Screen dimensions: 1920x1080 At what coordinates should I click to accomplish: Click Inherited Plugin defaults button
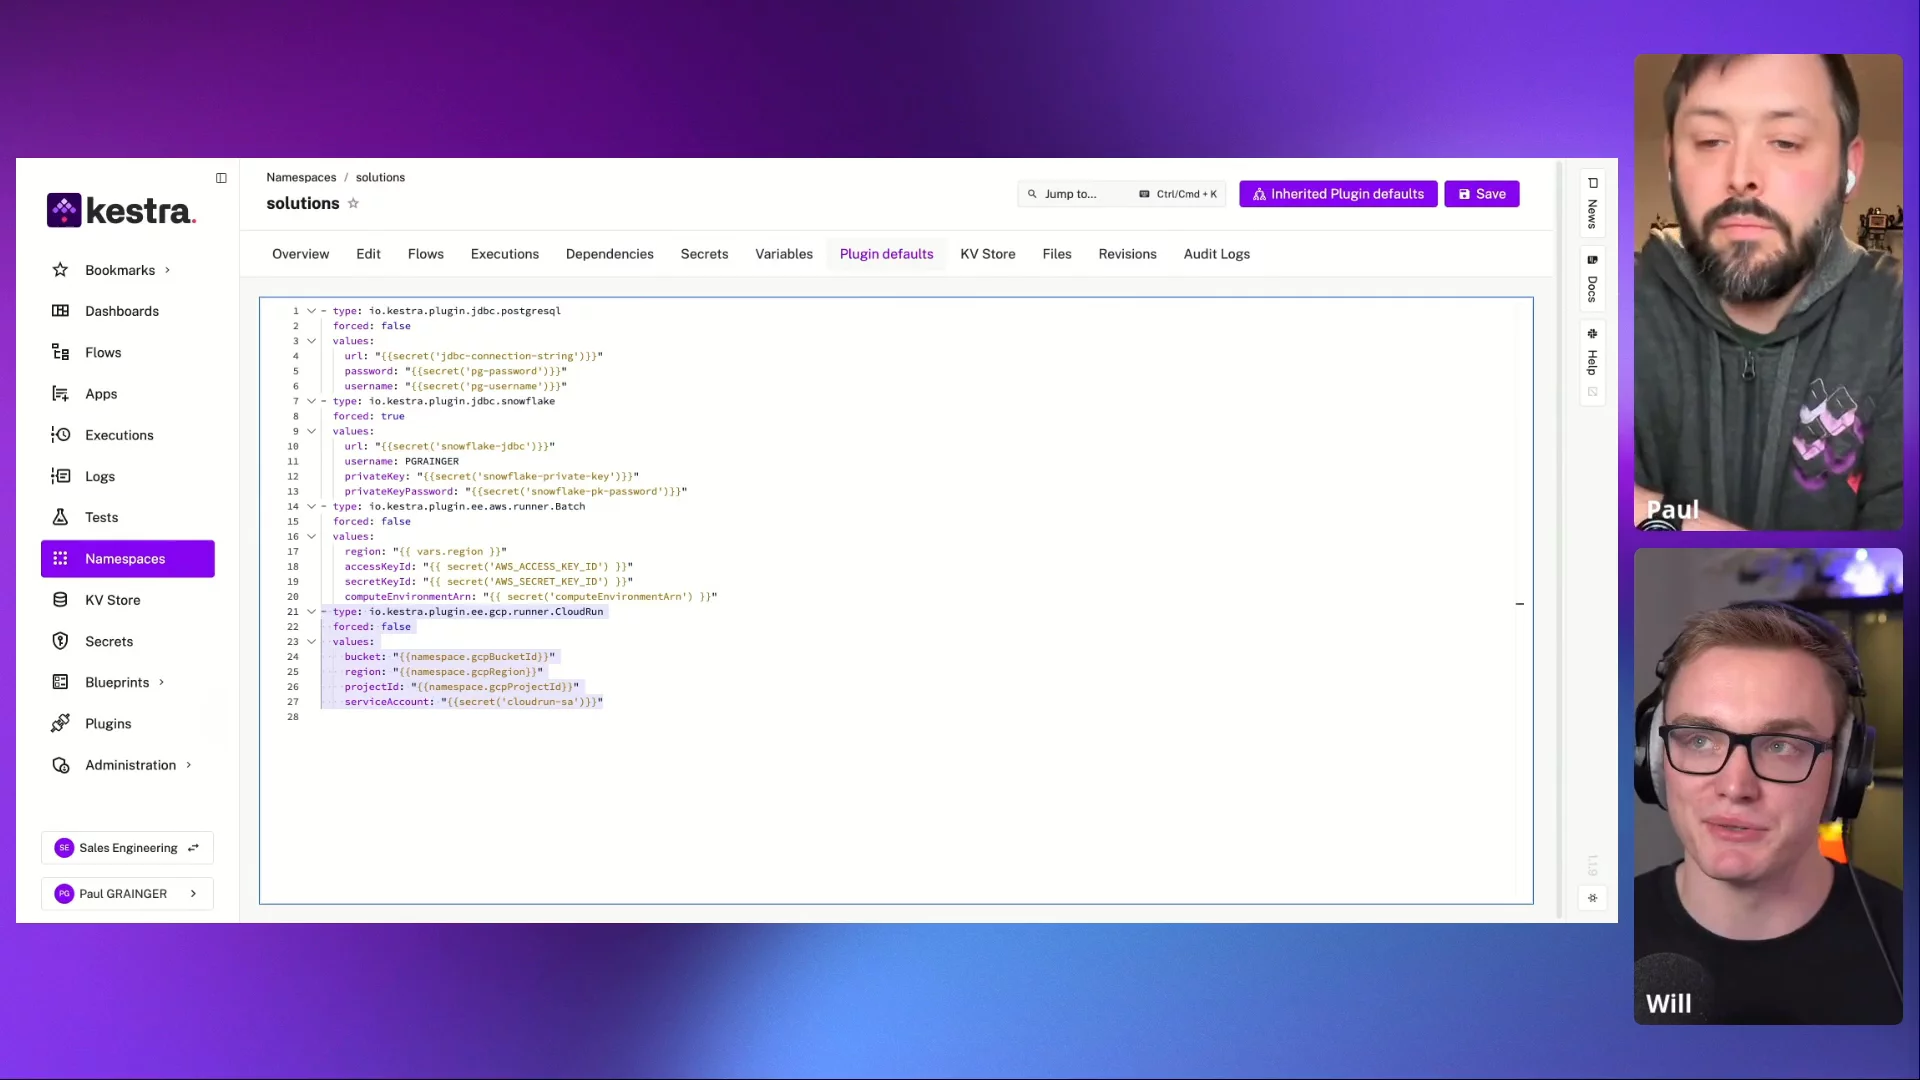coord(1337,194)
